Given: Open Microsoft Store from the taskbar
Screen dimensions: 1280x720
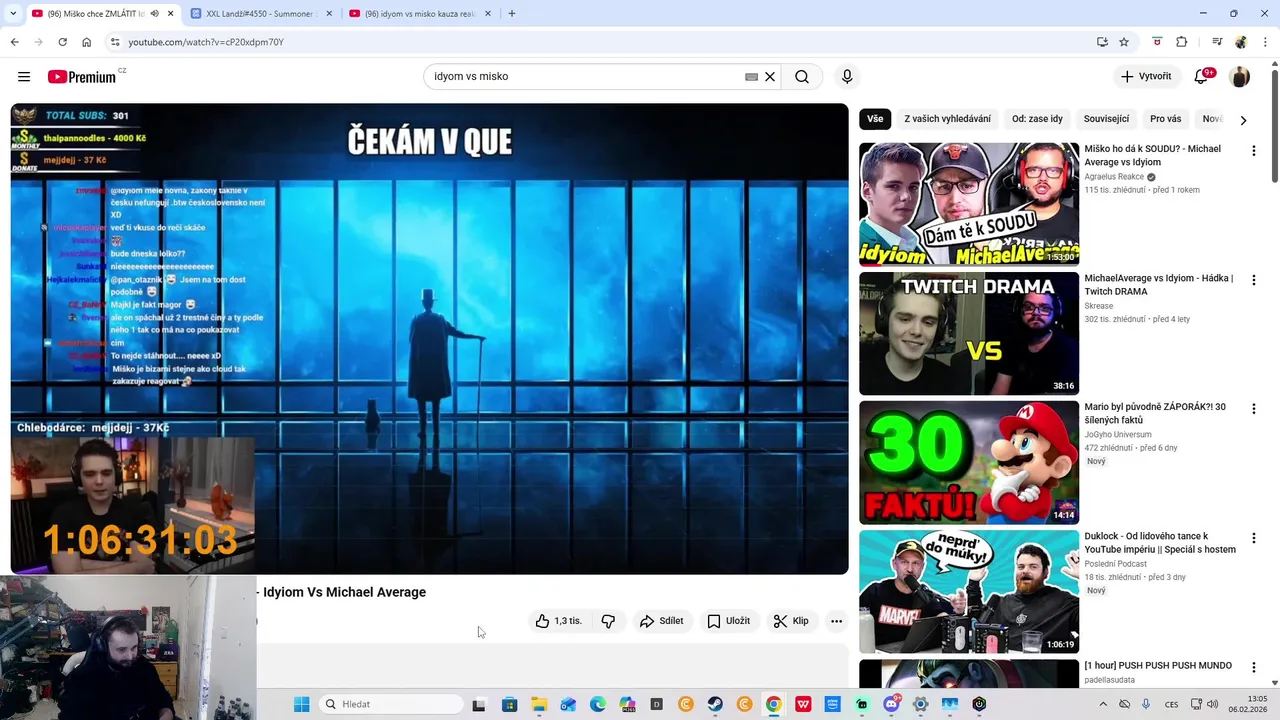Looking at the screenshot, I should (x=509, y=704).
